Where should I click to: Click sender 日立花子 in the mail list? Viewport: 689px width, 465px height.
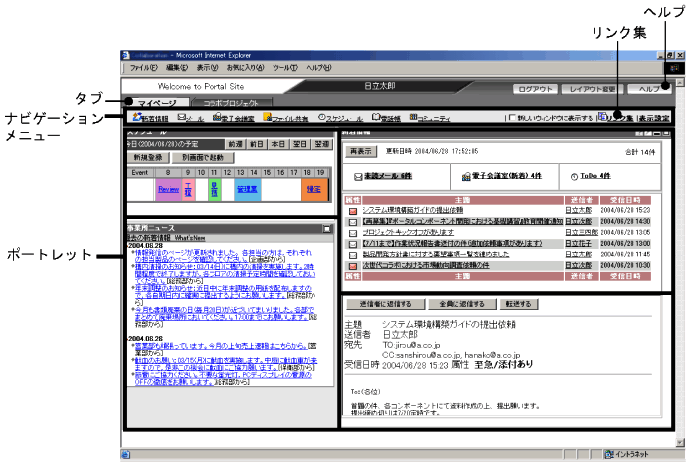tap(578, 243)
